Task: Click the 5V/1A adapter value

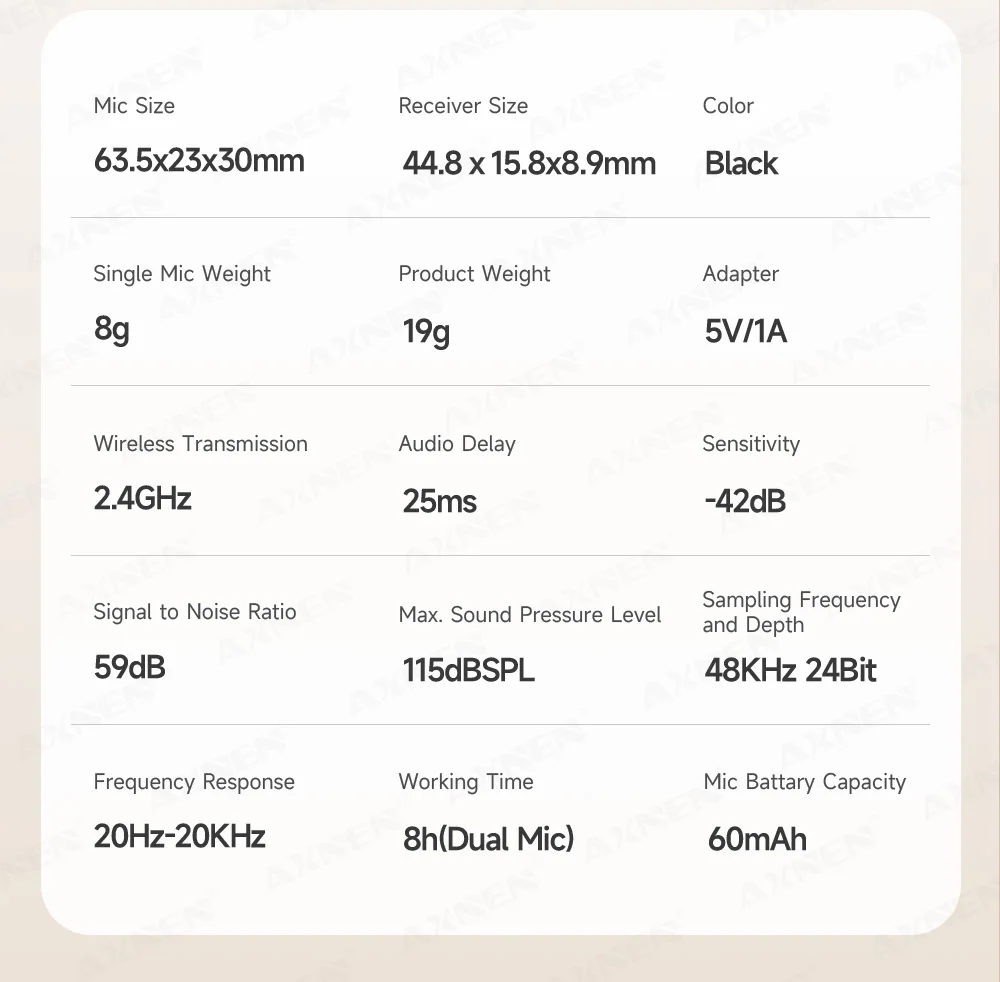Action: [746, 331]
